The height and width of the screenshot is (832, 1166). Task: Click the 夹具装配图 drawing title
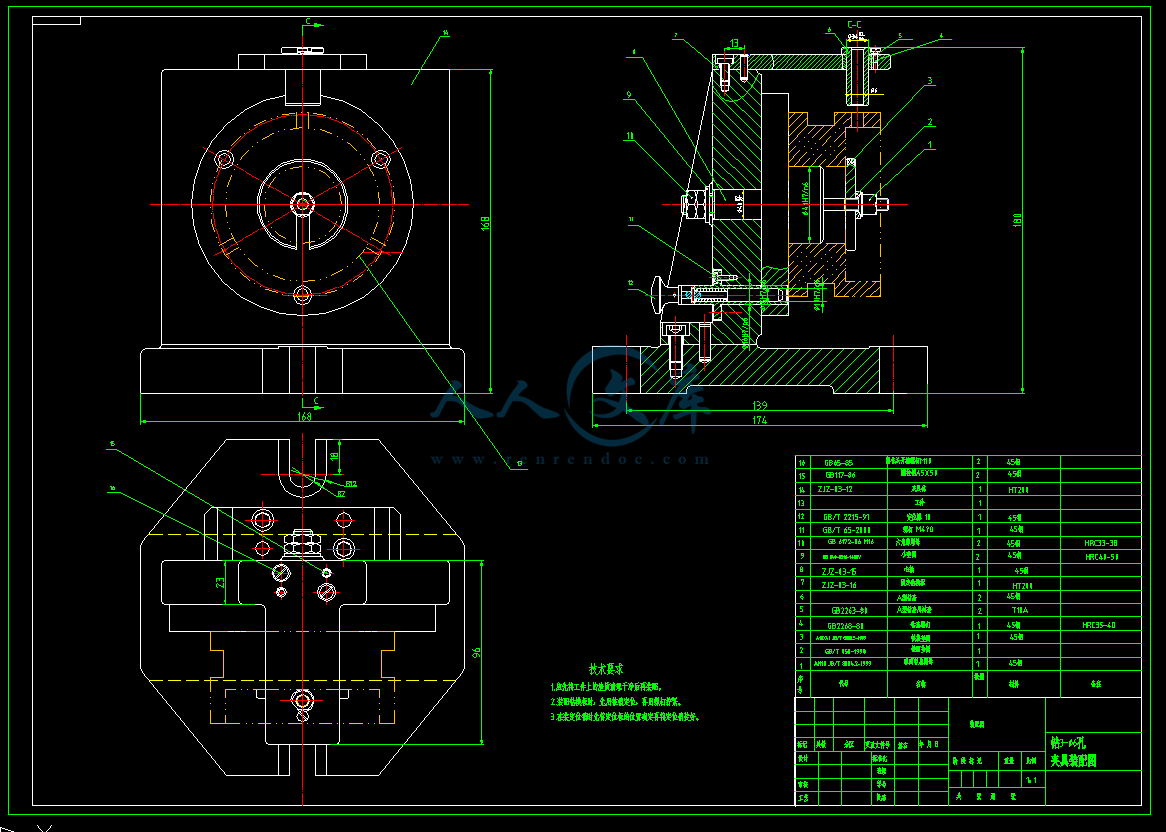click(x=1073, y=761)
